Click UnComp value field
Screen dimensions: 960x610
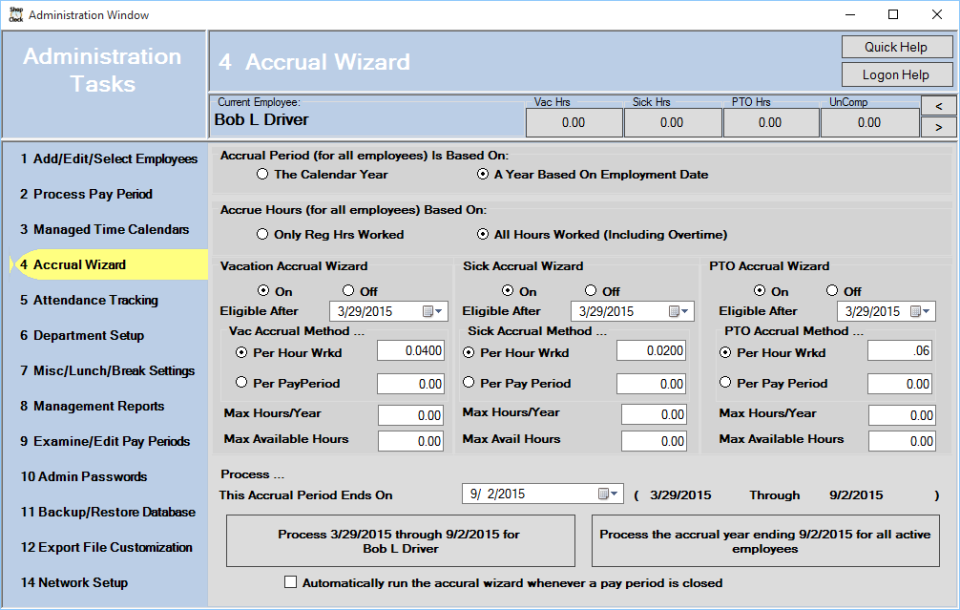click(870, 122)
